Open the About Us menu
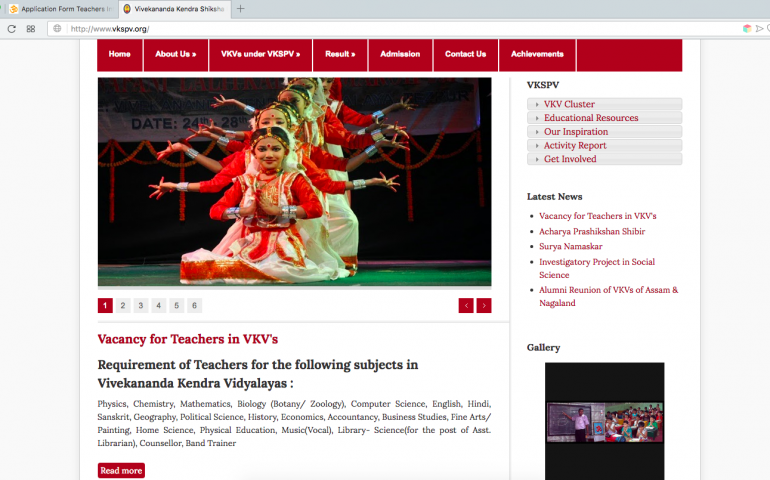The width and height of the screenshot is (770, 480). pos(176,55)
